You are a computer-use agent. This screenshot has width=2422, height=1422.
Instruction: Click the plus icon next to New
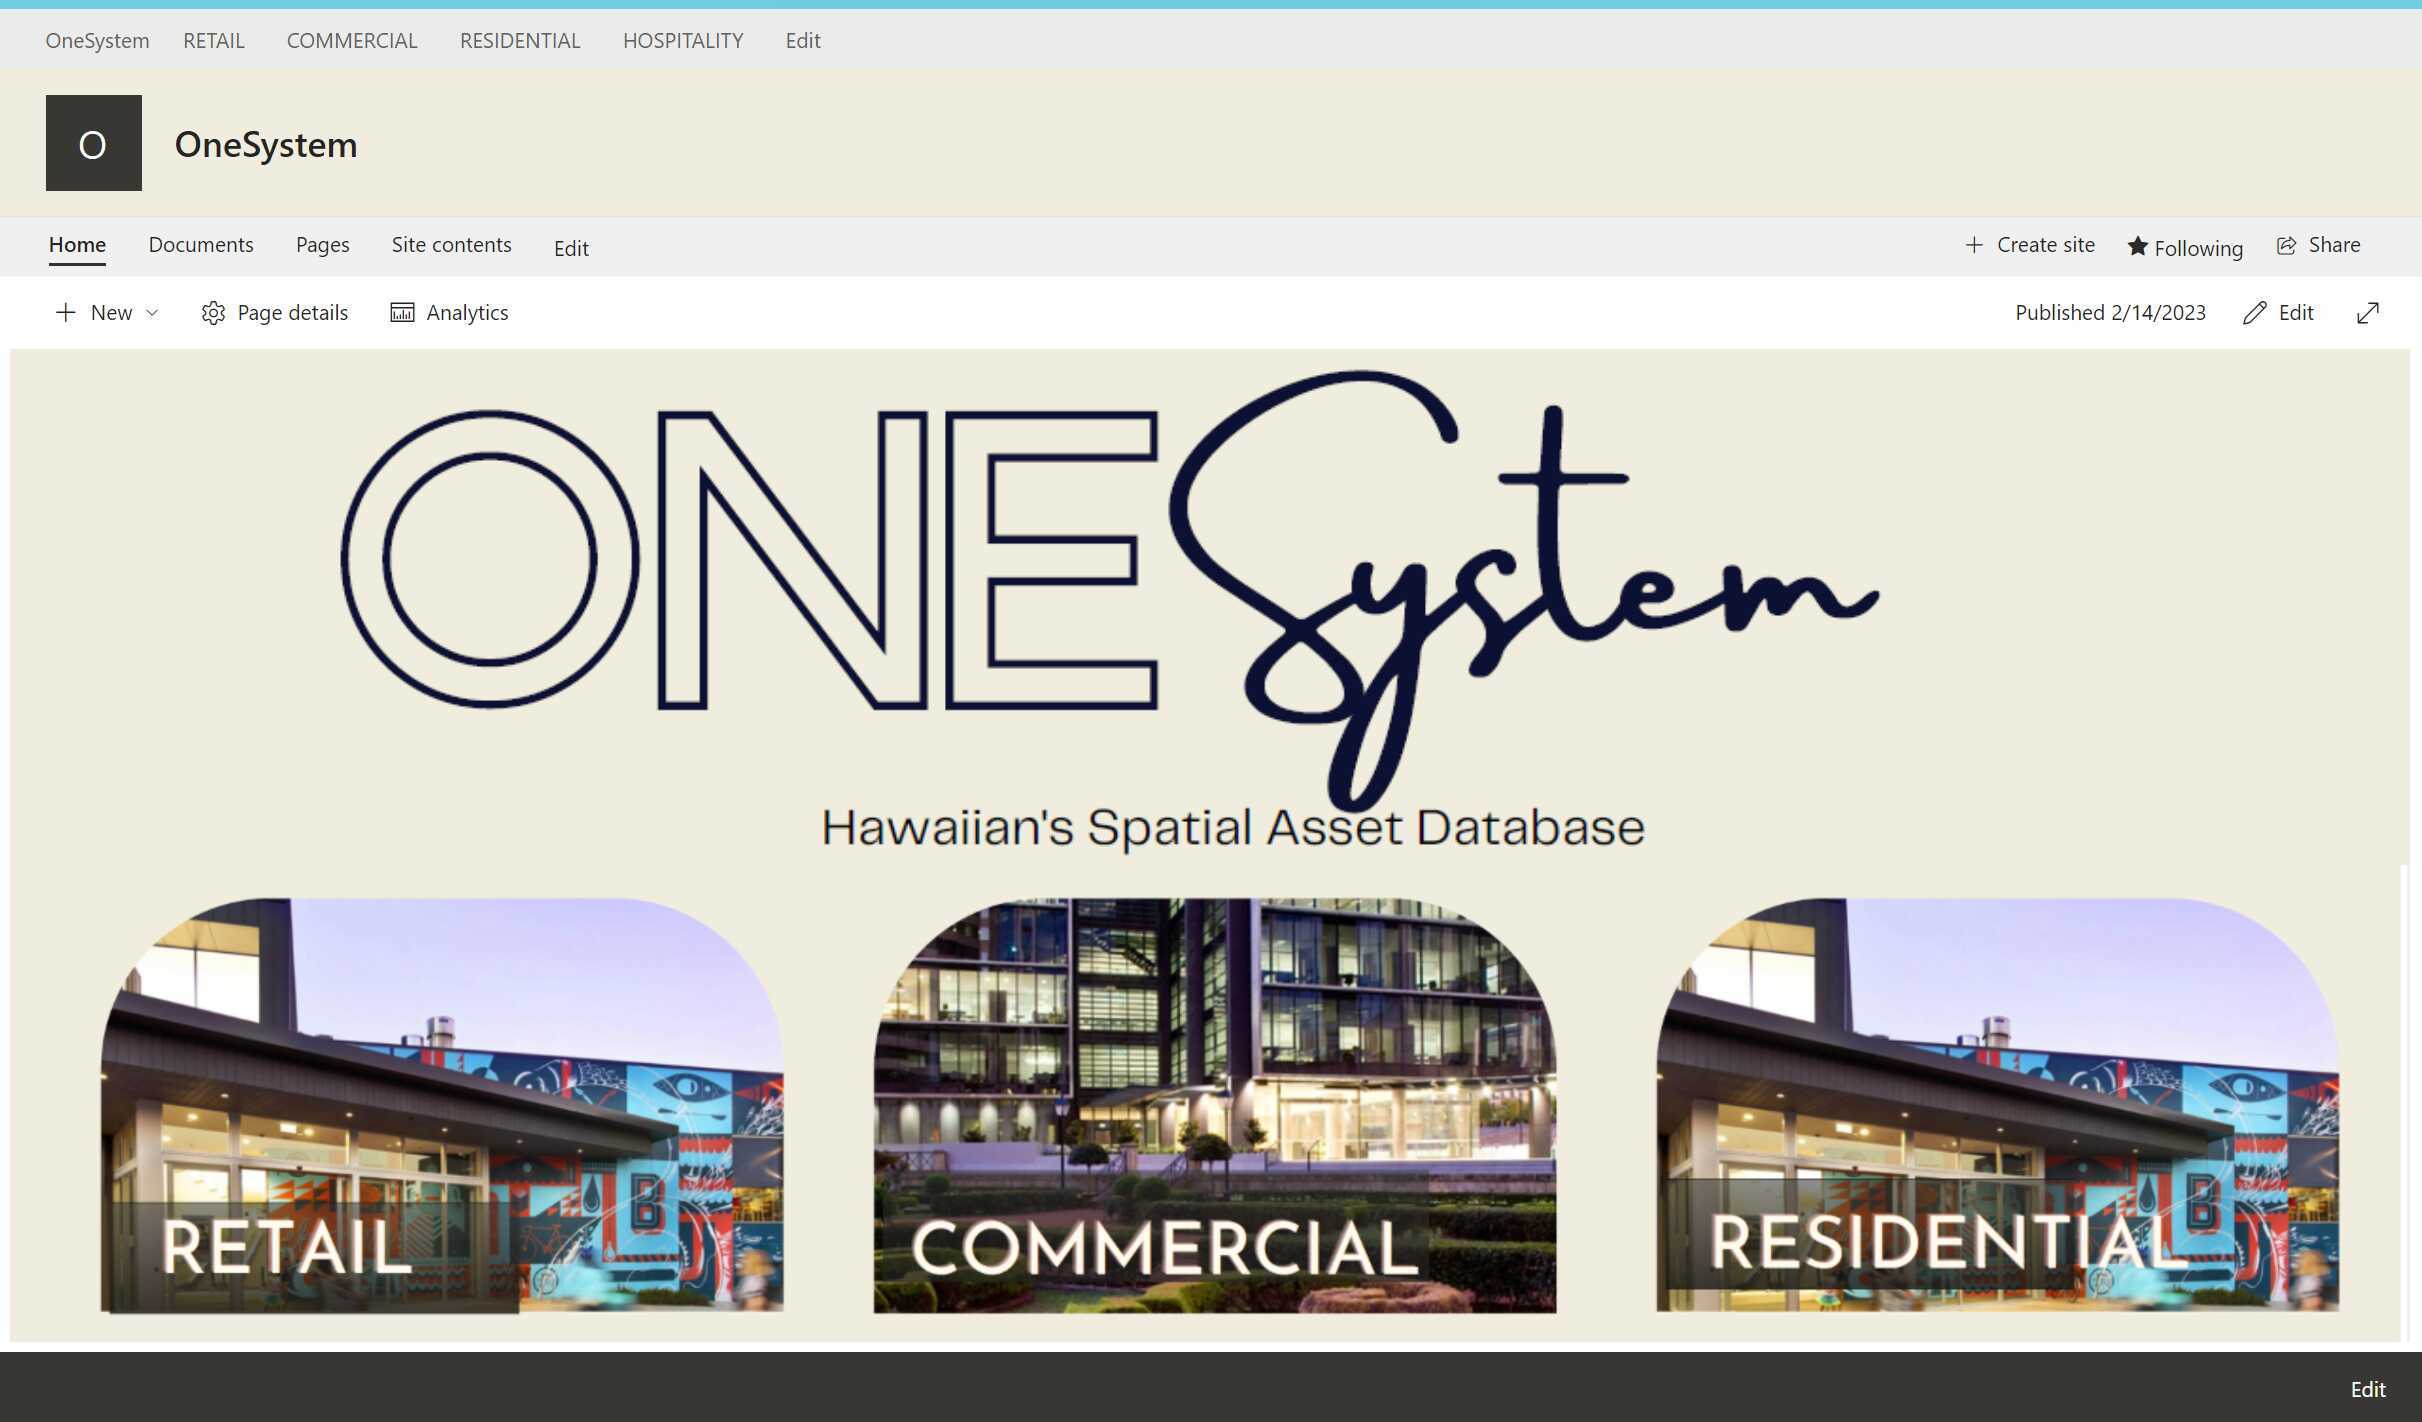coord(66,312)
